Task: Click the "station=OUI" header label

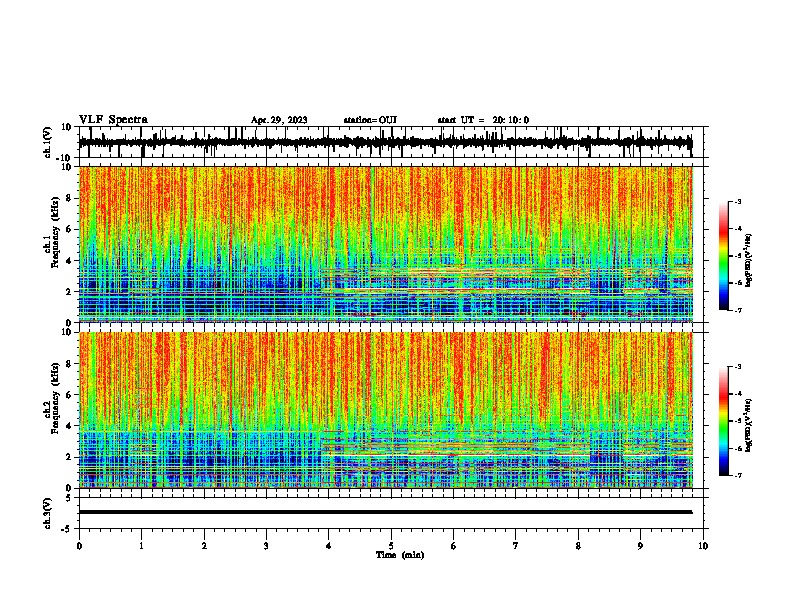Action: coord(370,120)
